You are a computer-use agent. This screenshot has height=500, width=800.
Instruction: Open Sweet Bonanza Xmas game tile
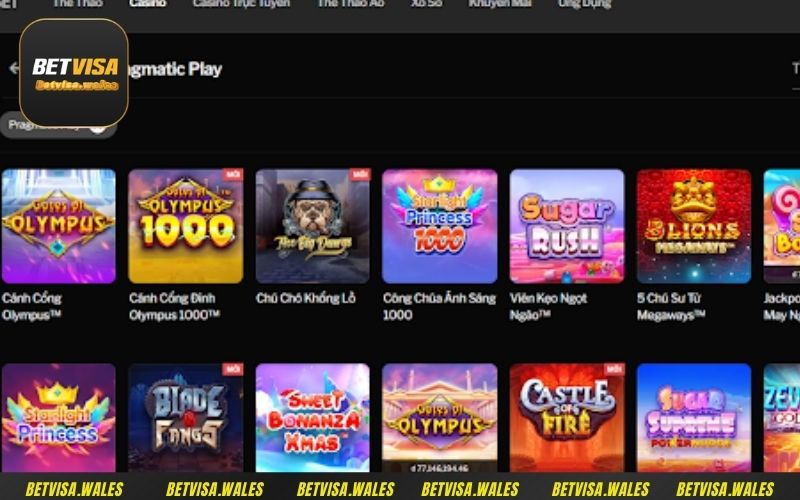[313, 417]
